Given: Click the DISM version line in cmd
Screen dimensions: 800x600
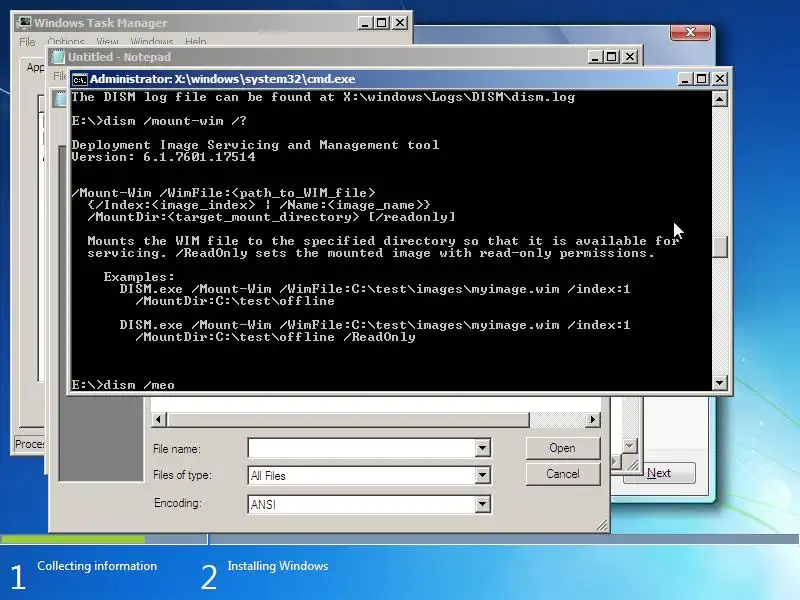Looking at the screenshot, I should point(163,157).
